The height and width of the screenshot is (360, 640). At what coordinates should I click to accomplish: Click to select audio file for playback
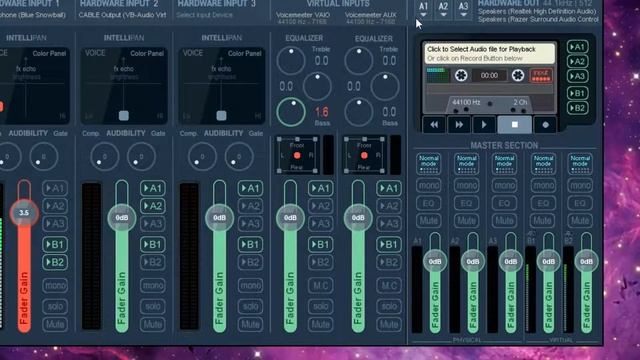click(x=489, y=53)
